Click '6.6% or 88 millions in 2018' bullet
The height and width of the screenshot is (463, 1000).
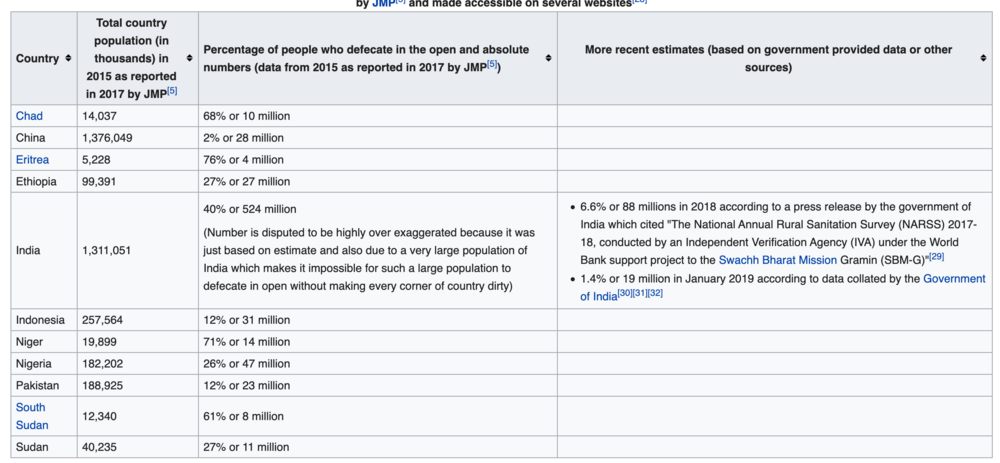click(x=778, y=233)
